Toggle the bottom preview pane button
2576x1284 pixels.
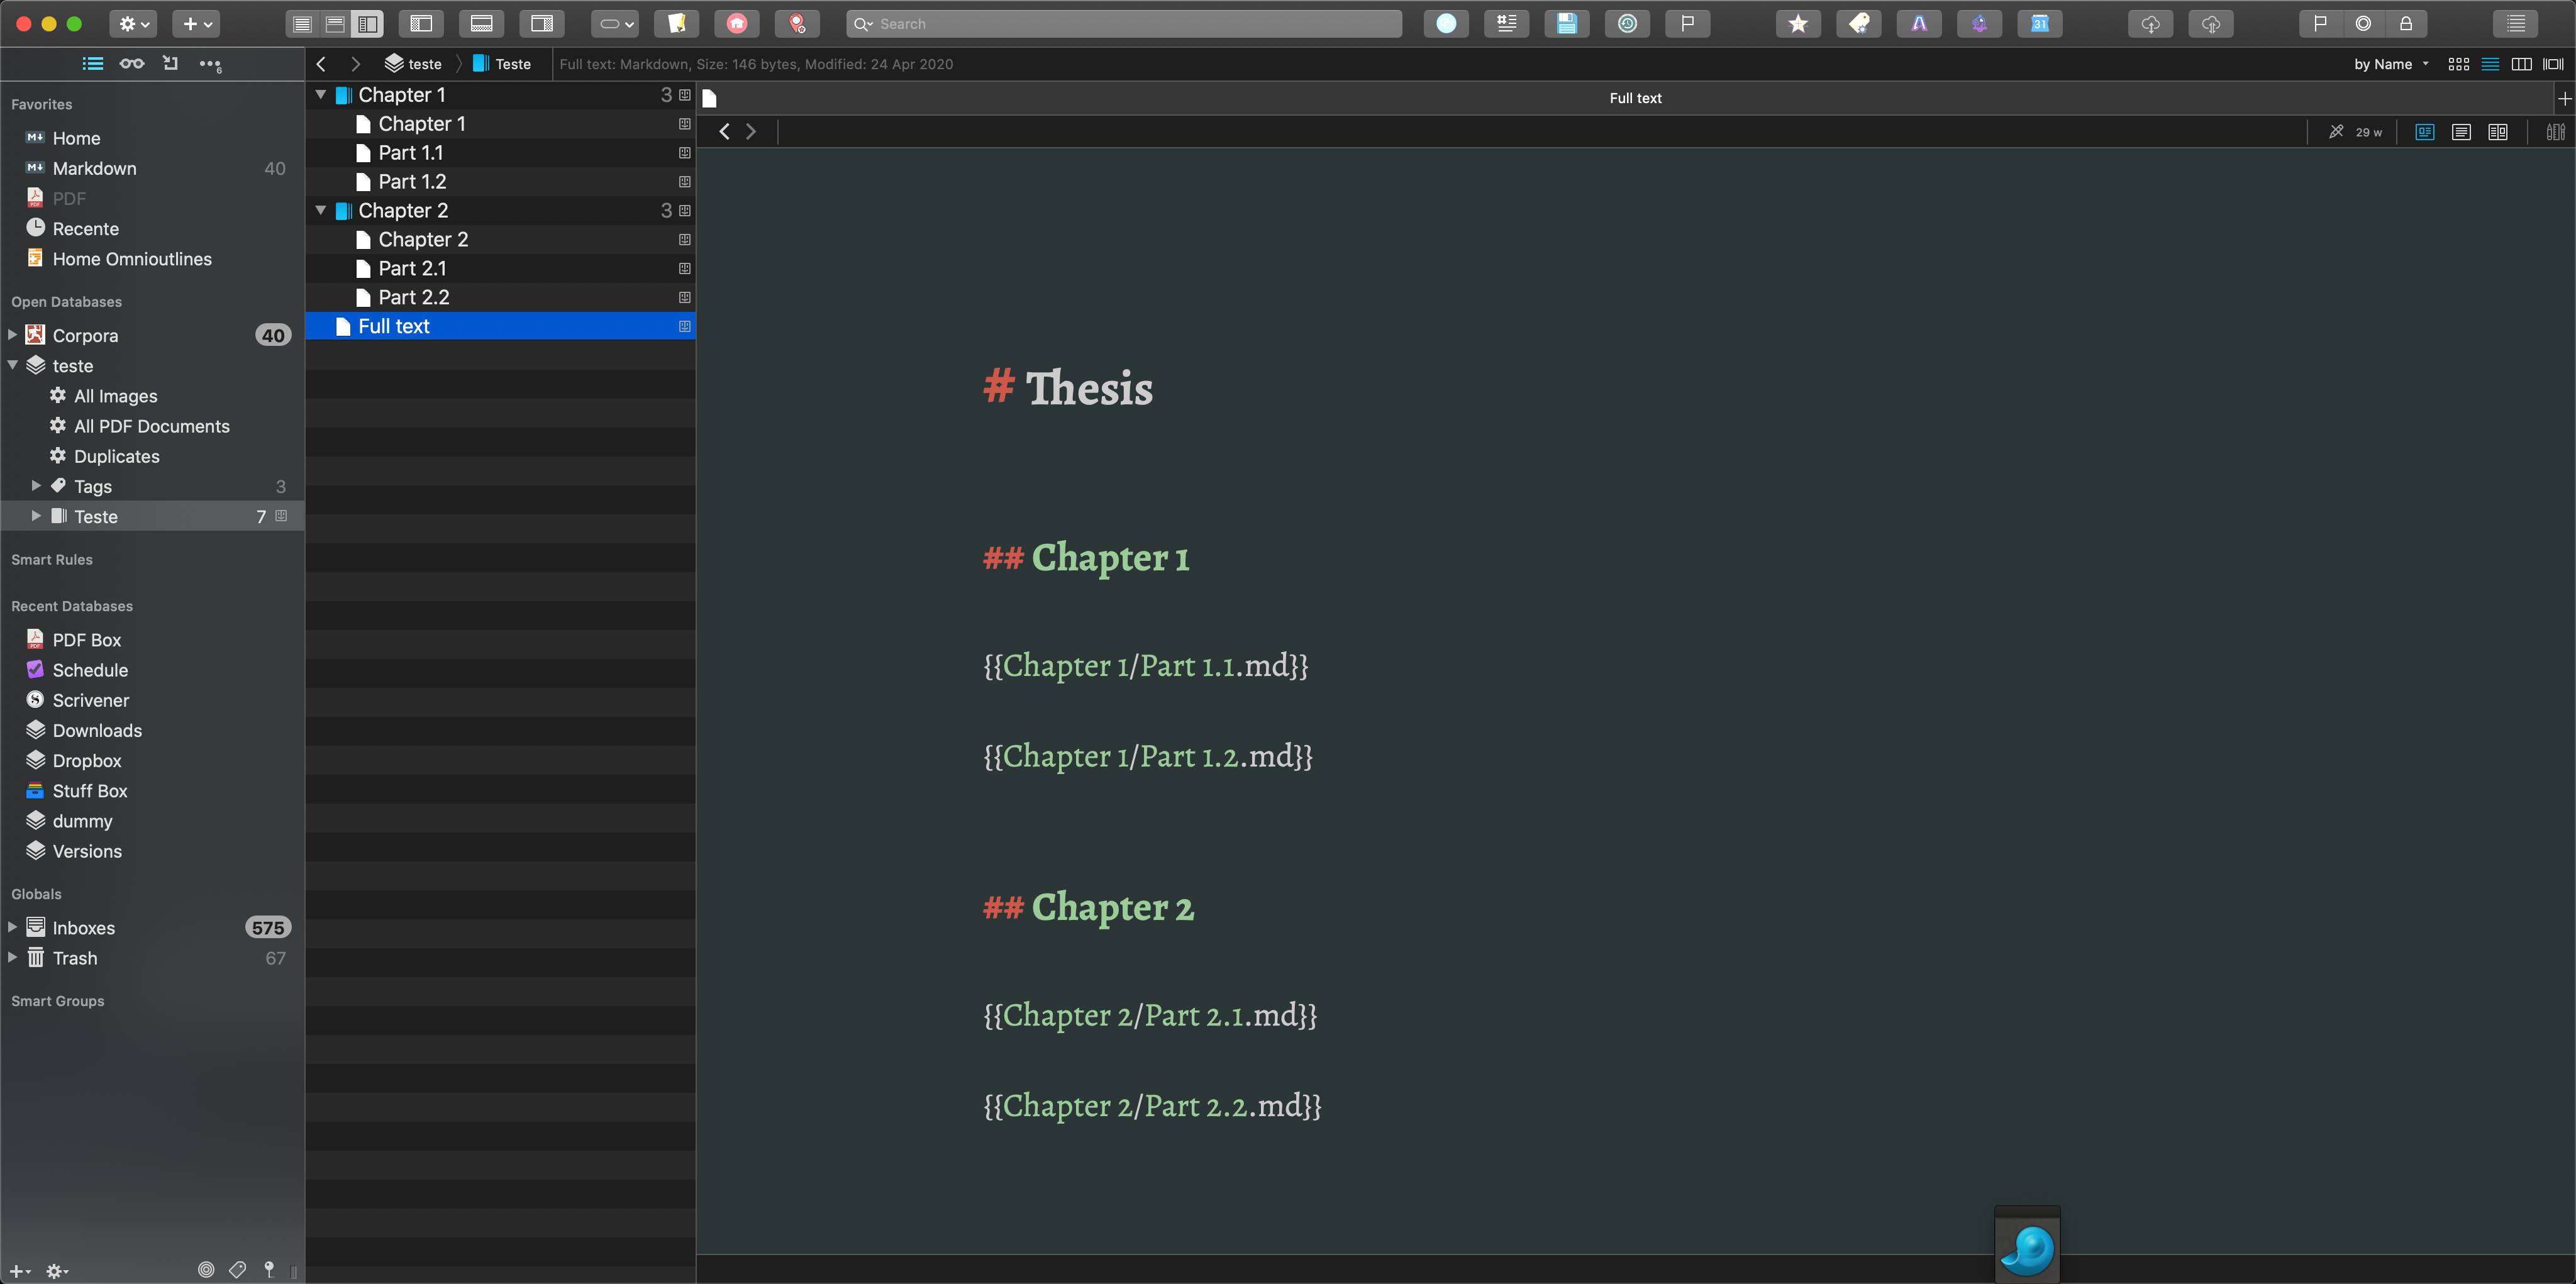481,24
